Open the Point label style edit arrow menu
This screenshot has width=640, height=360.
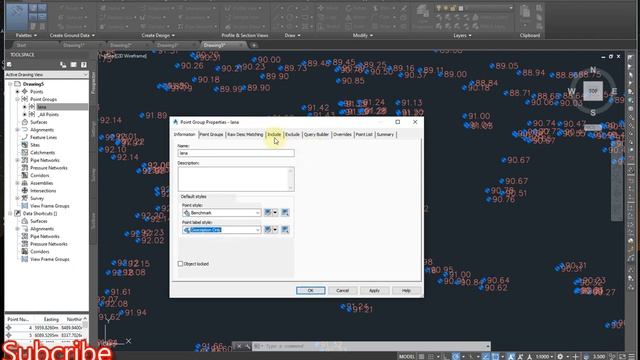coord(275,230)
